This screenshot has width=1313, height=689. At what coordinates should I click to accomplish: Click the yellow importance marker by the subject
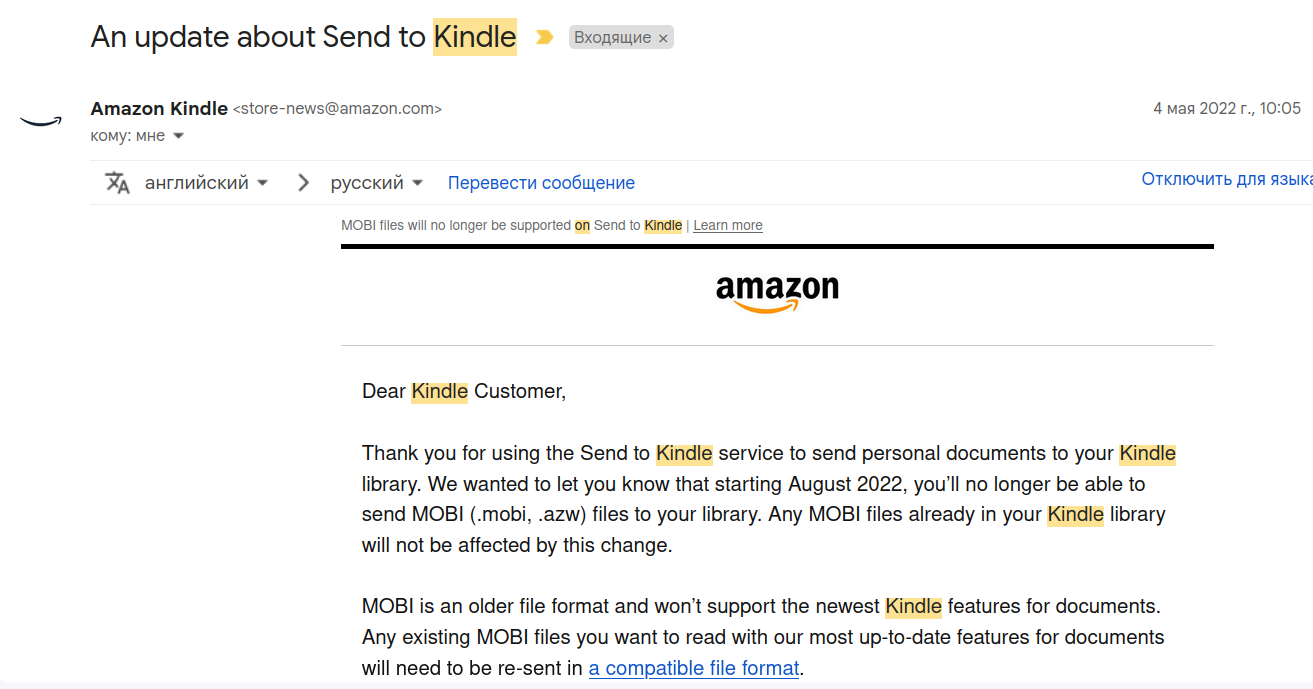544,38
